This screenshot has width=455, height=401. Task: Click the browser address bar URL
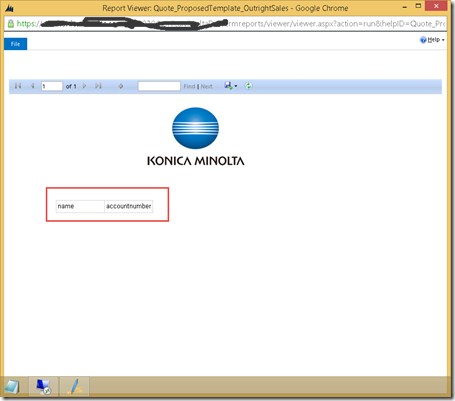[230, 24]
